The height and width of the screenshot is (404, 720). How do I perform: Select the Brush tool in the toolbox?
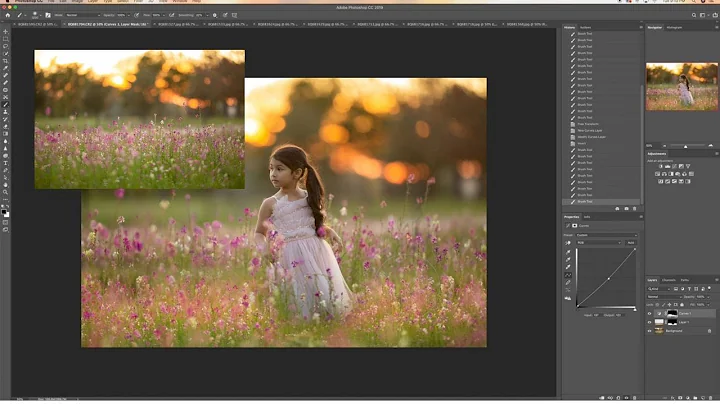pyautogui.click(x=6, y=105)
